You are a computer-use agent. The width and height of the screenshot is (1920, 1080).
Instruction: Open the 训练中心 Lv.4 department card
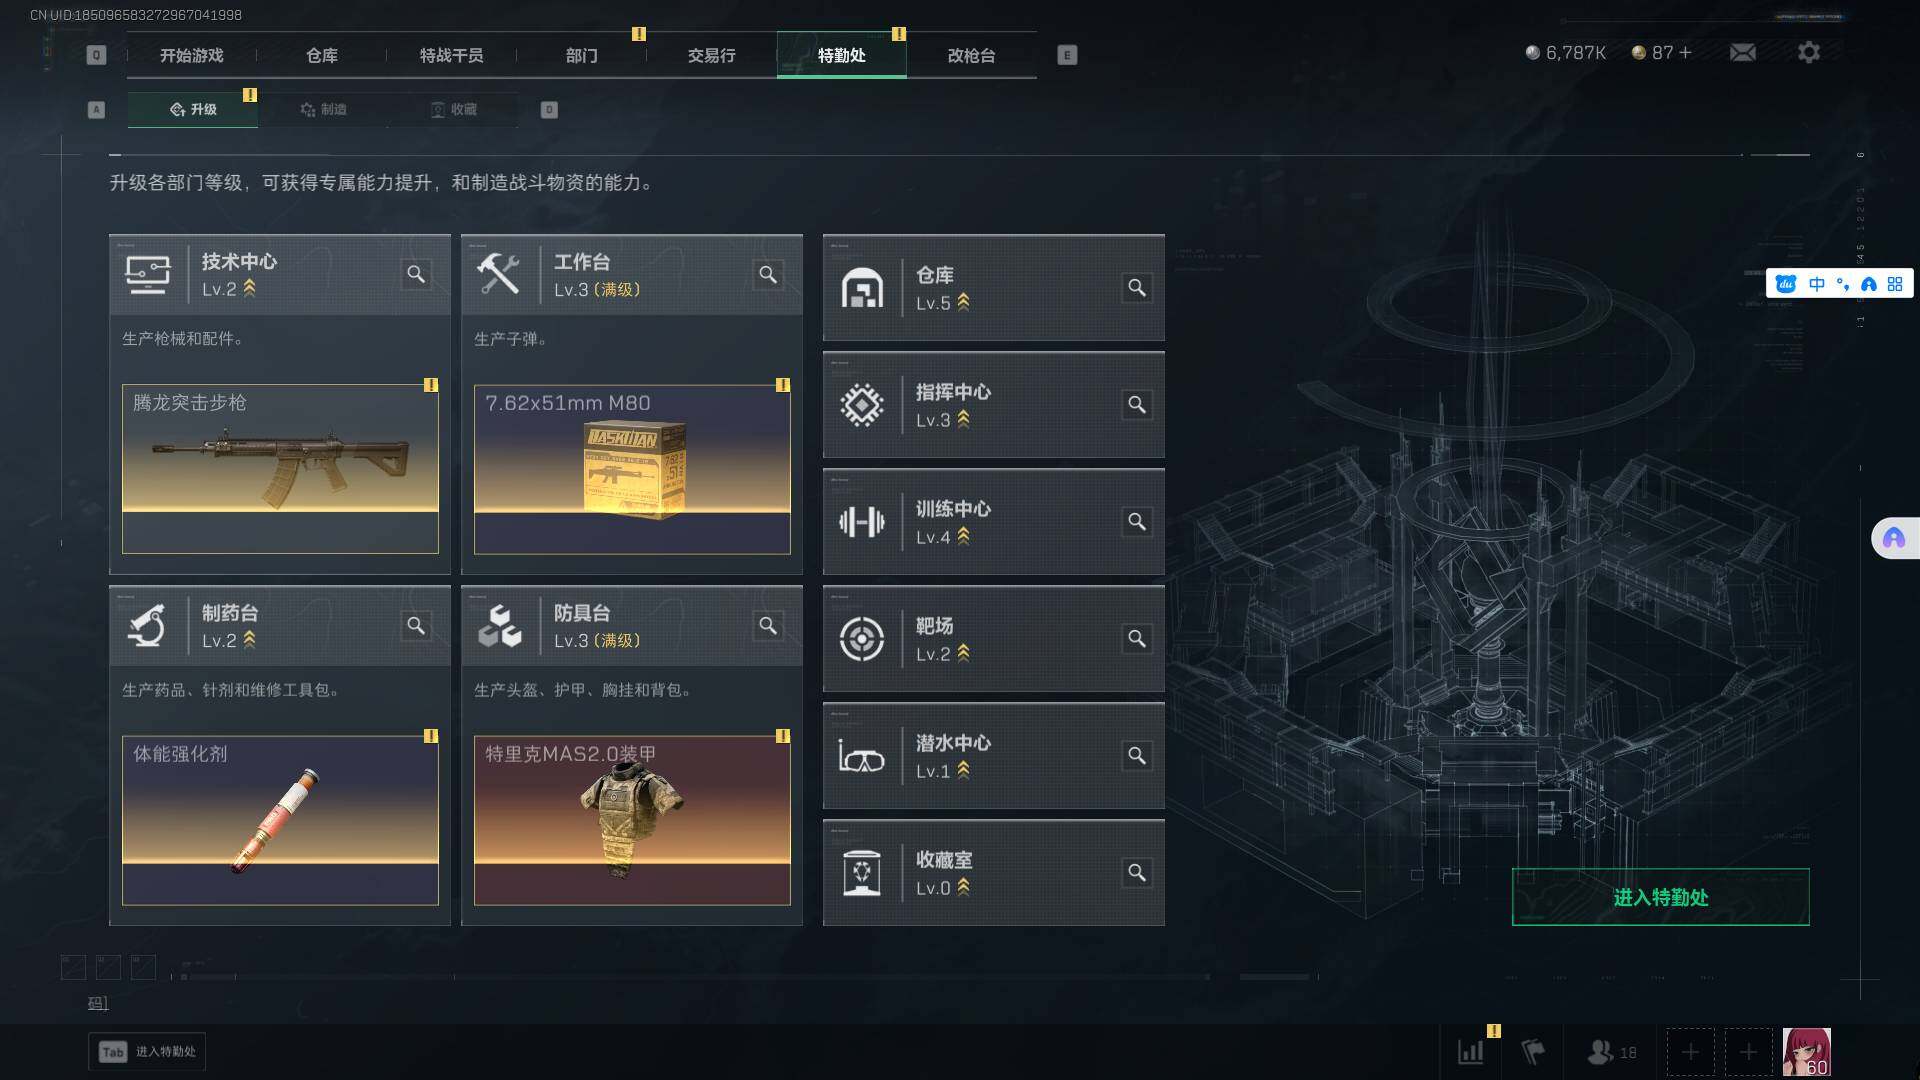point(994,522)
